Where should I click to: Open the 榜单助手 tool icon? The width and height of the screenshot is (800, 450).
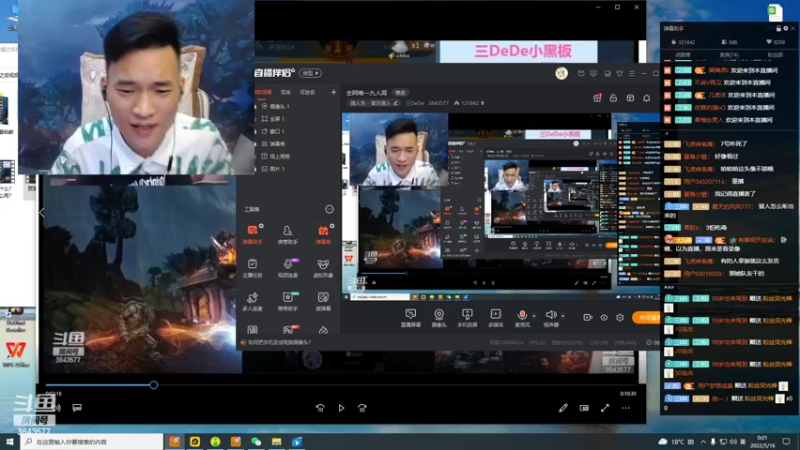tap(288, 301)
